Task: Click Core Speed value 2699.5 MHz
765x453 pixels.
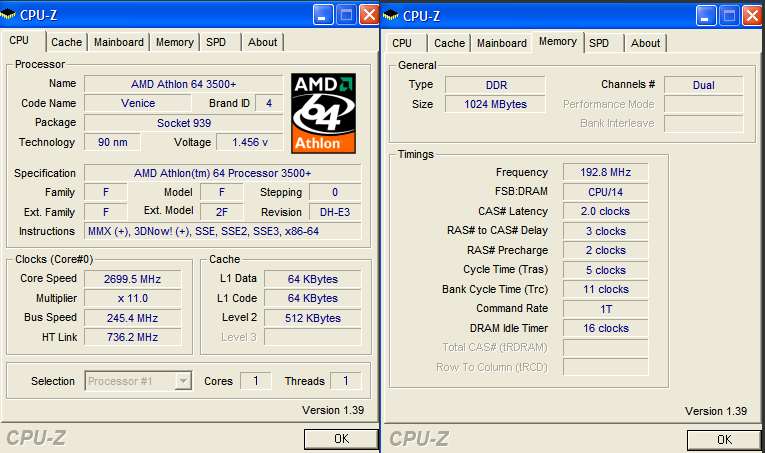Action: point(132,279)
